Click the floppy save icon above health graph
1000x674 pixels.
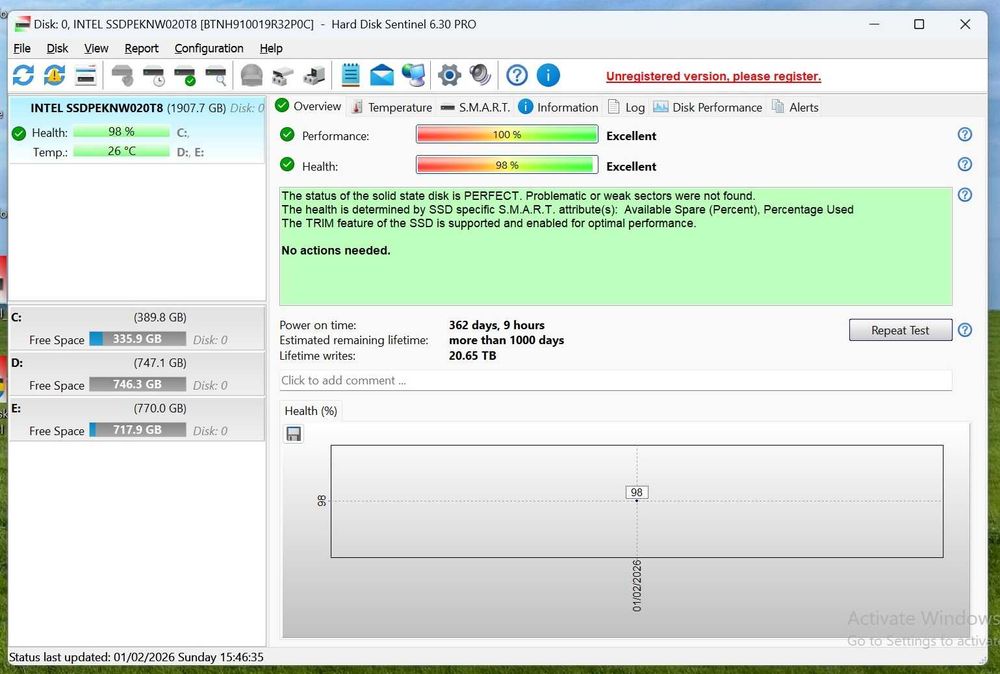tap(294, 434)
